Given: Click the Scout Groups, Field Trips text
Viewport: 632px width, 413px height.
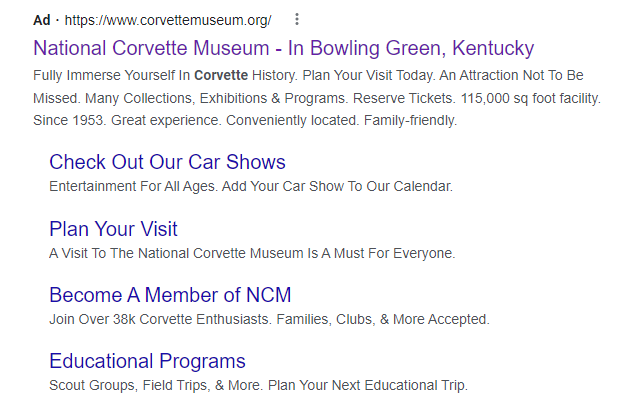Looking at the screenshot, I should point(129,386).
